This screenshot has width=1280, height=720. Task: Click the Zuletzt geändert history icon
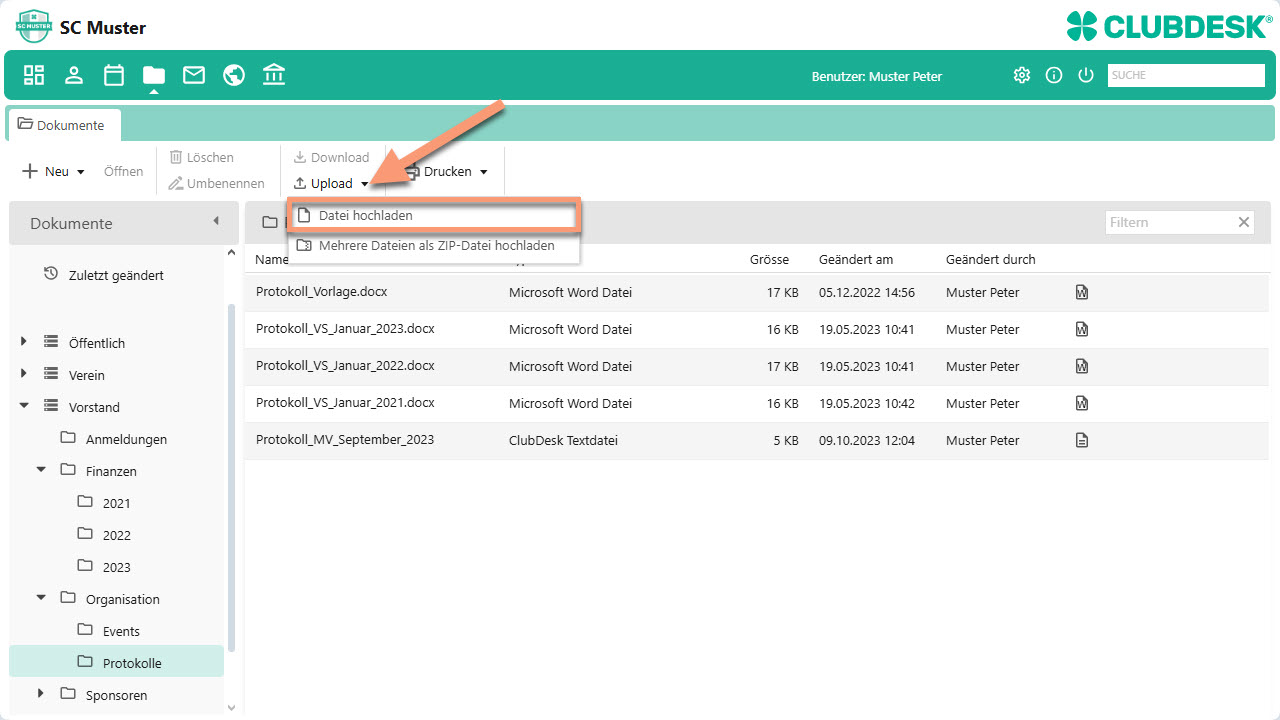click(x=51, y=274)
